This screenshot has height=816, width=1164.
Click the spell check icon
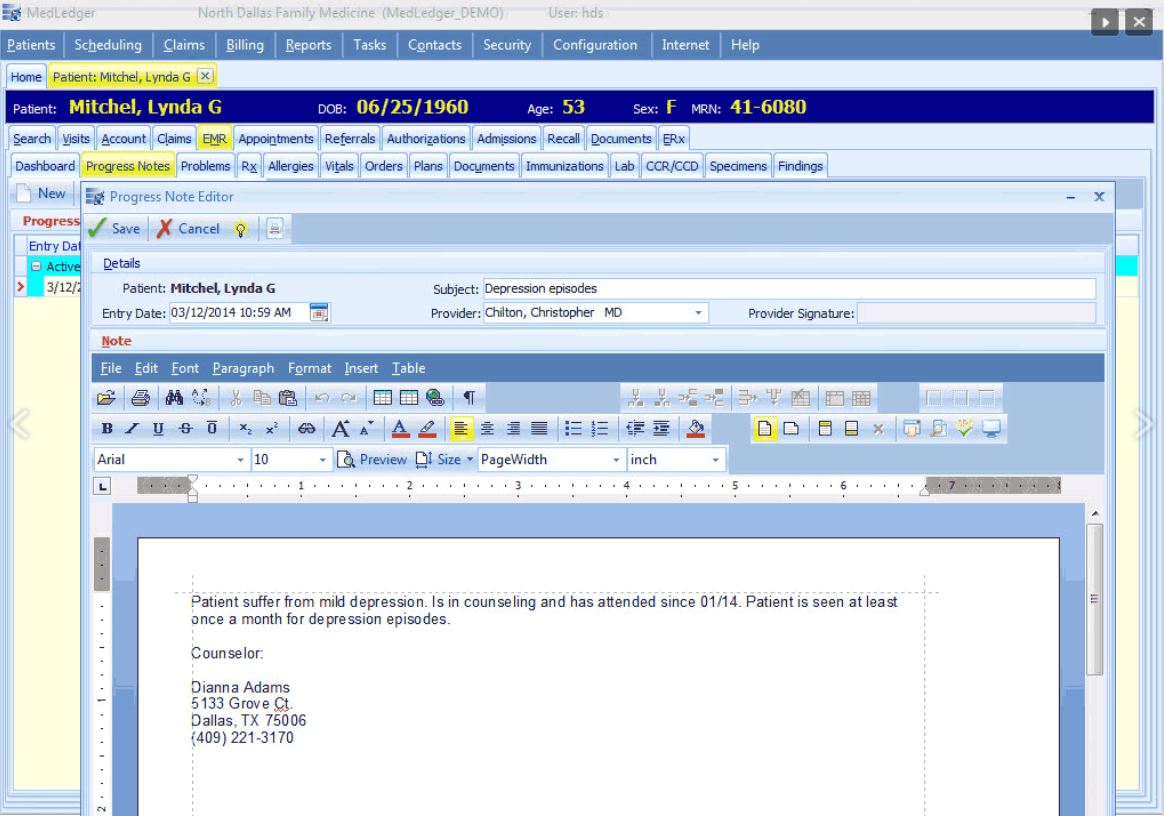click(x=964, y=428)
